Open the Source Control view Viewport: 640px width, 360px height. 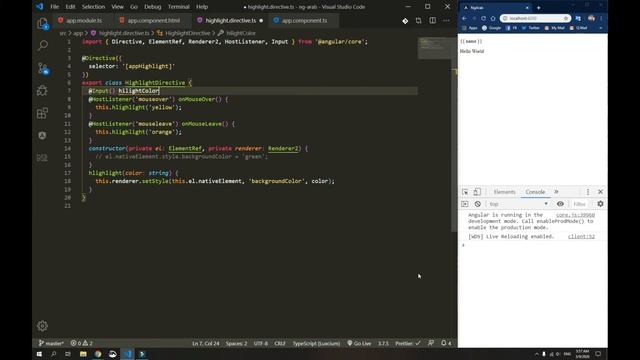[42, 68]
